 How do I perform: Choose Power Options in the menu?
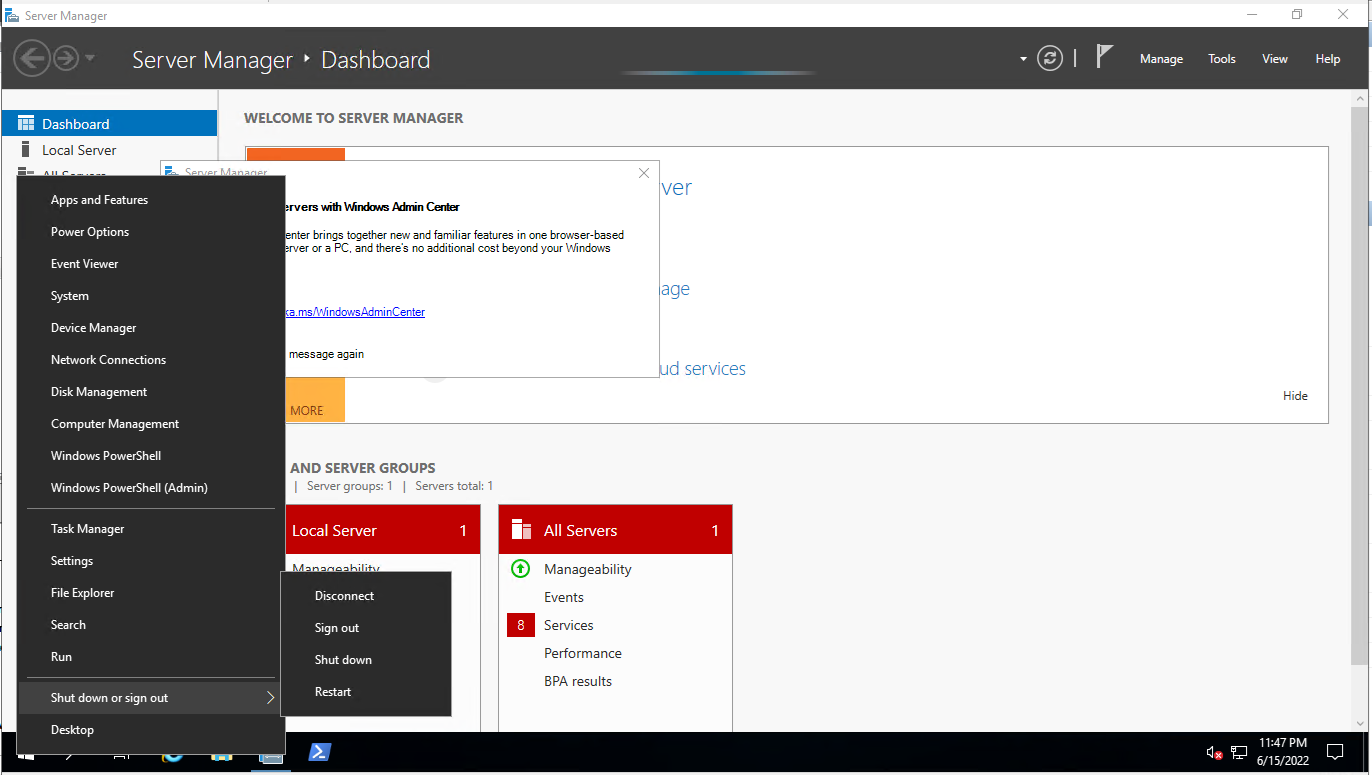151,232
